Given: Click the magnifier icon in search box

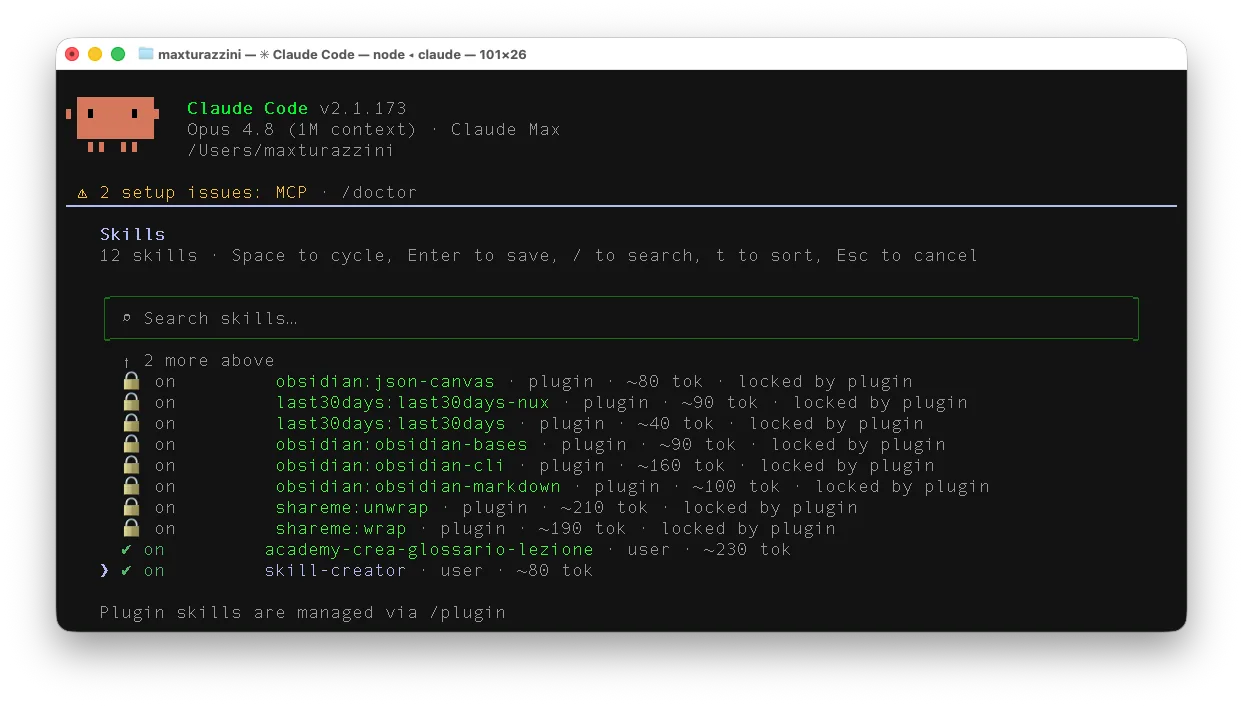Looking at the screenshot, I should click(127, 318).
